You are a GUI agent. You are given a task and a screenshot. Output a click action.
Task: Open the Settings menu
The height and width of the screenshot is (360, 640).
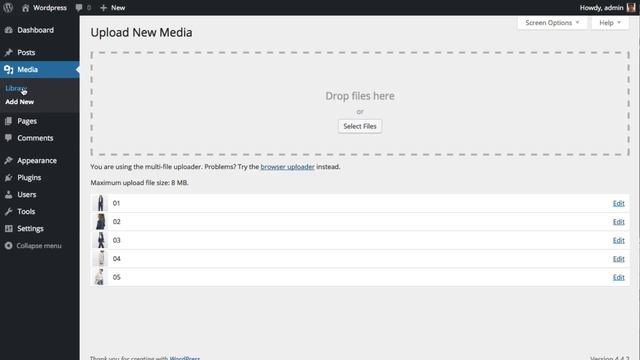(30, 229)
